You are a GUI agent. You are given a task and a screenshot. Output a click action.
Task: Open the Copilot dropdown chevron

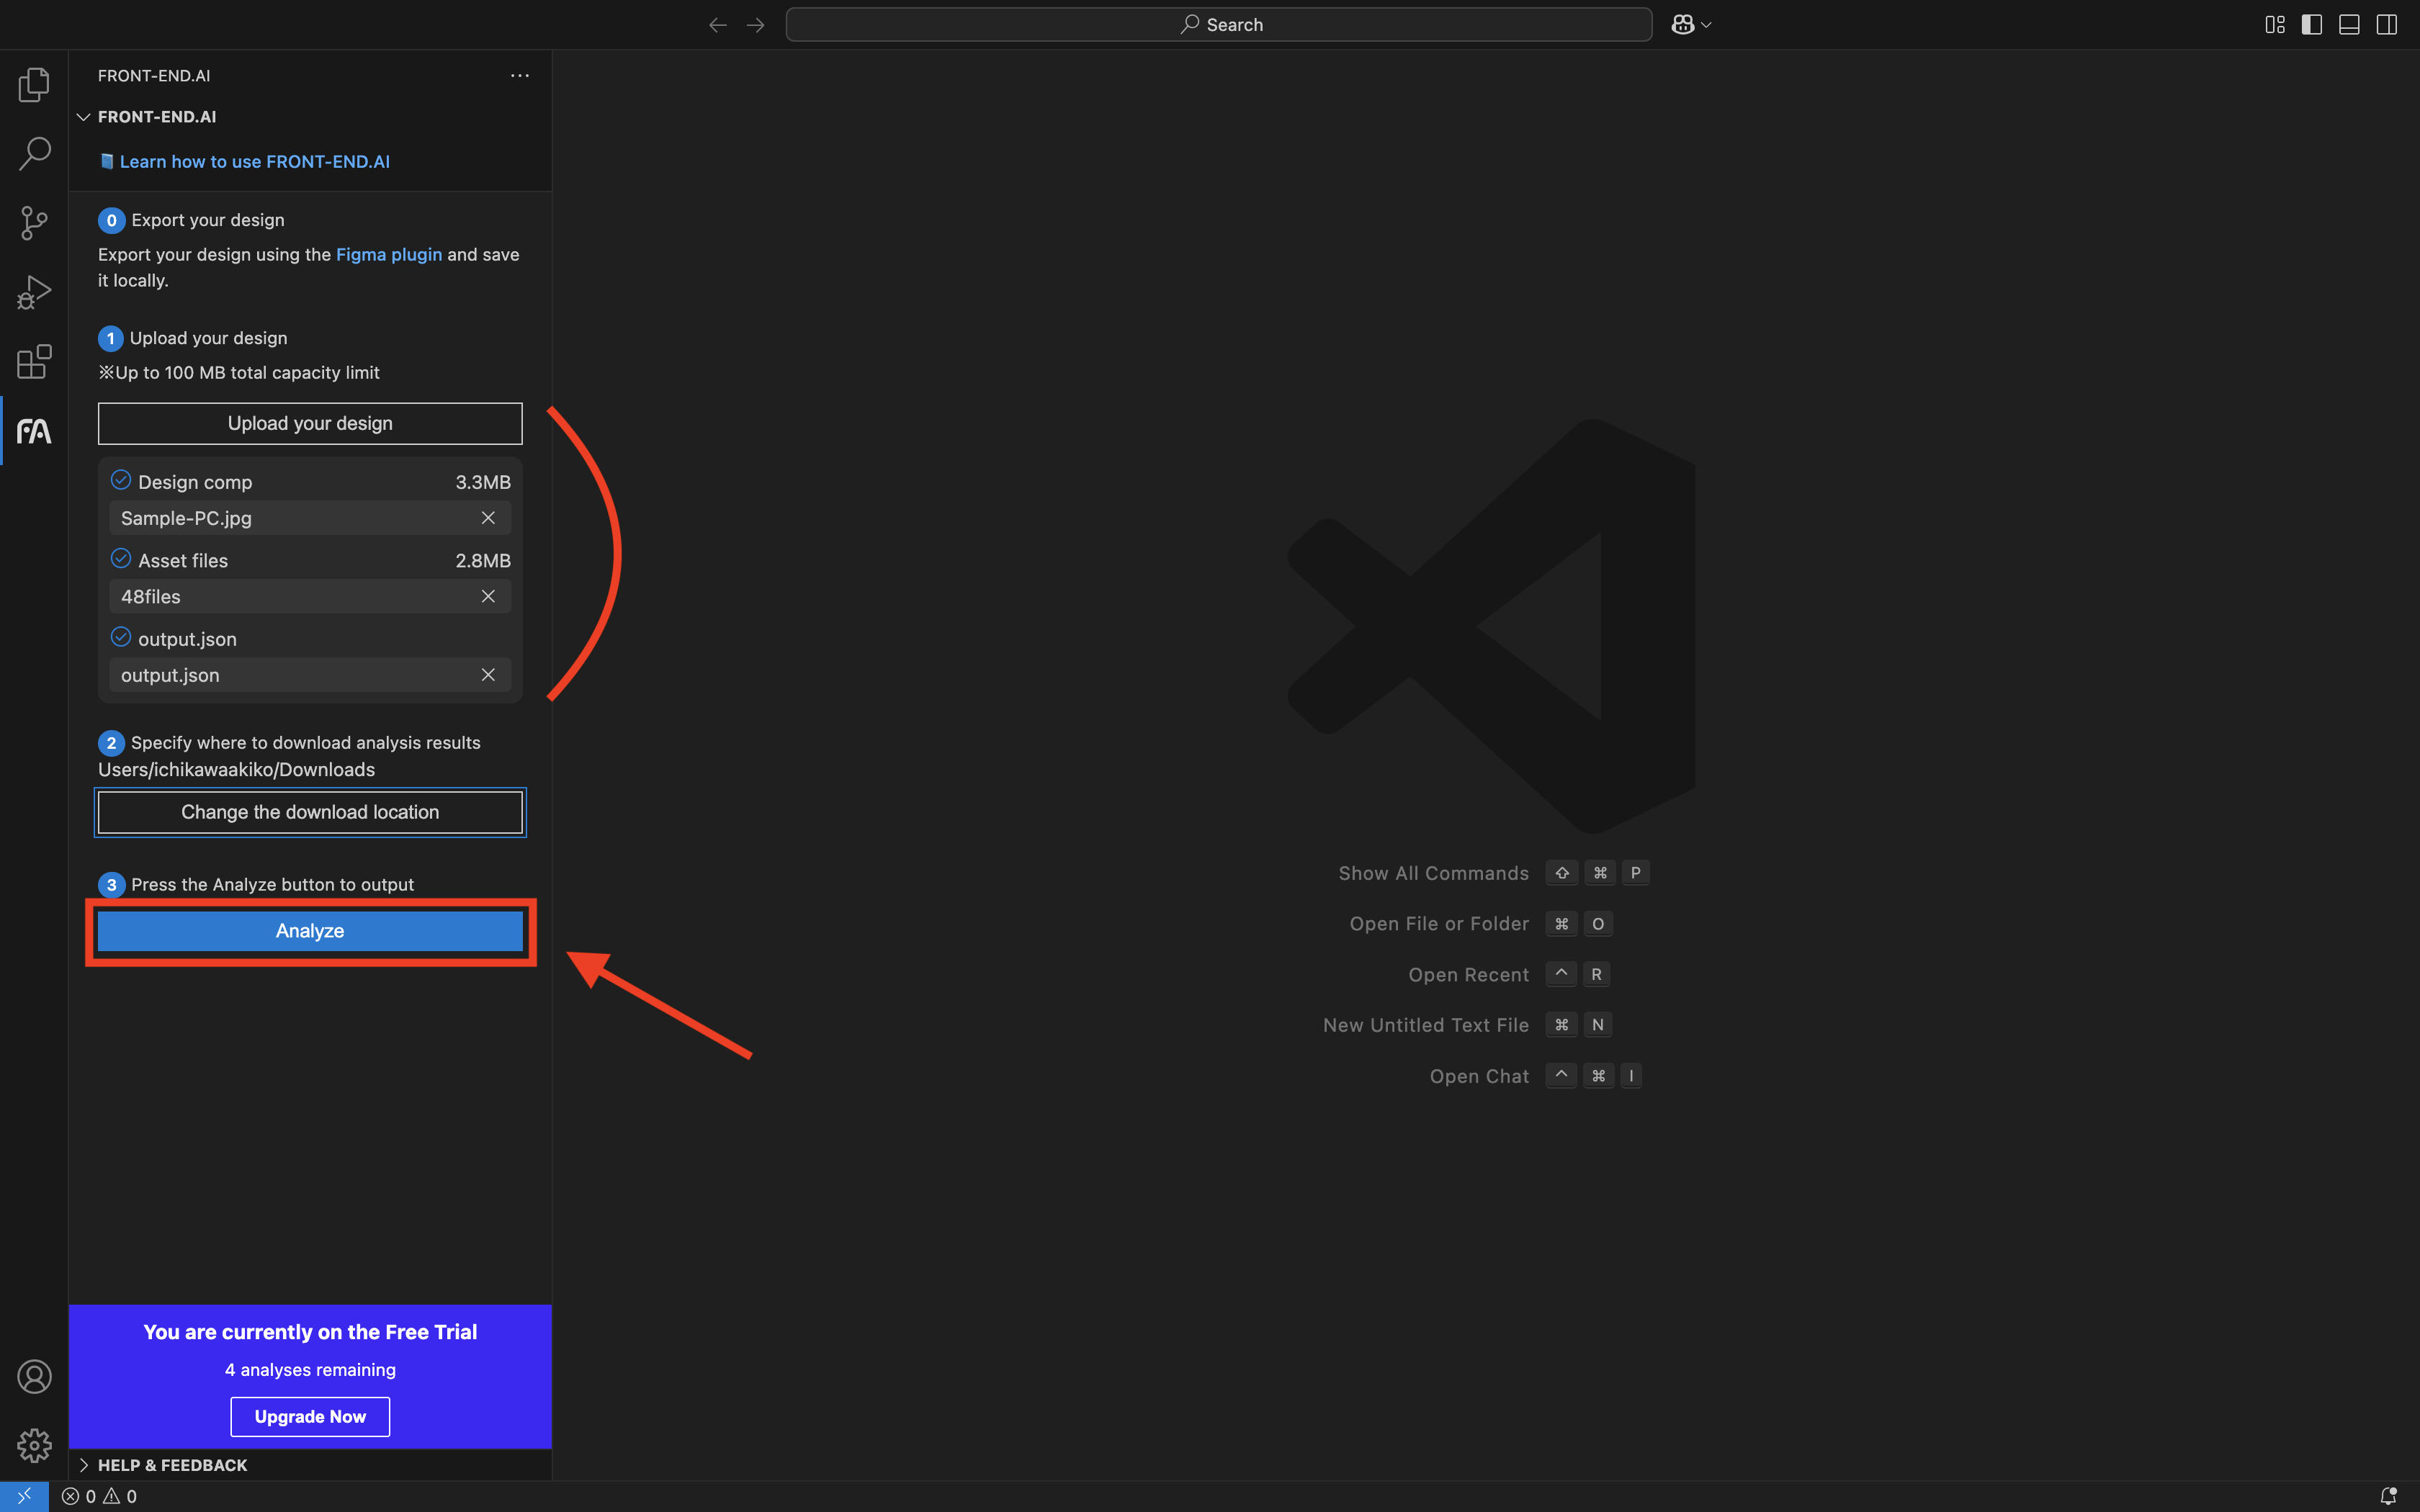1706,25
